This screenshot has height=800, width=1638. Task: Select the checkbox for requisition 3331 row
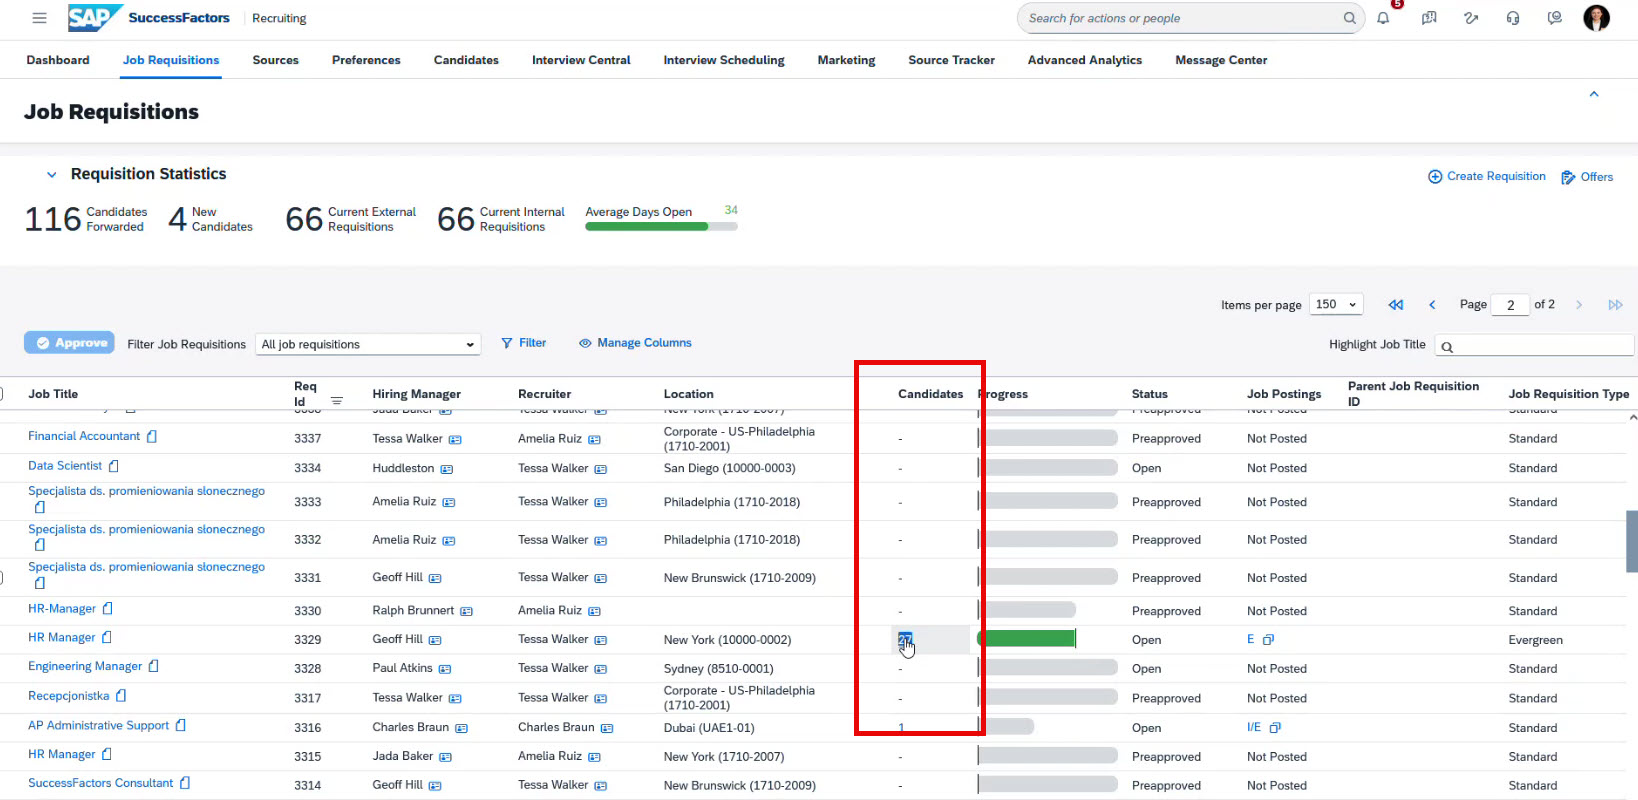(x=2, y=577)
